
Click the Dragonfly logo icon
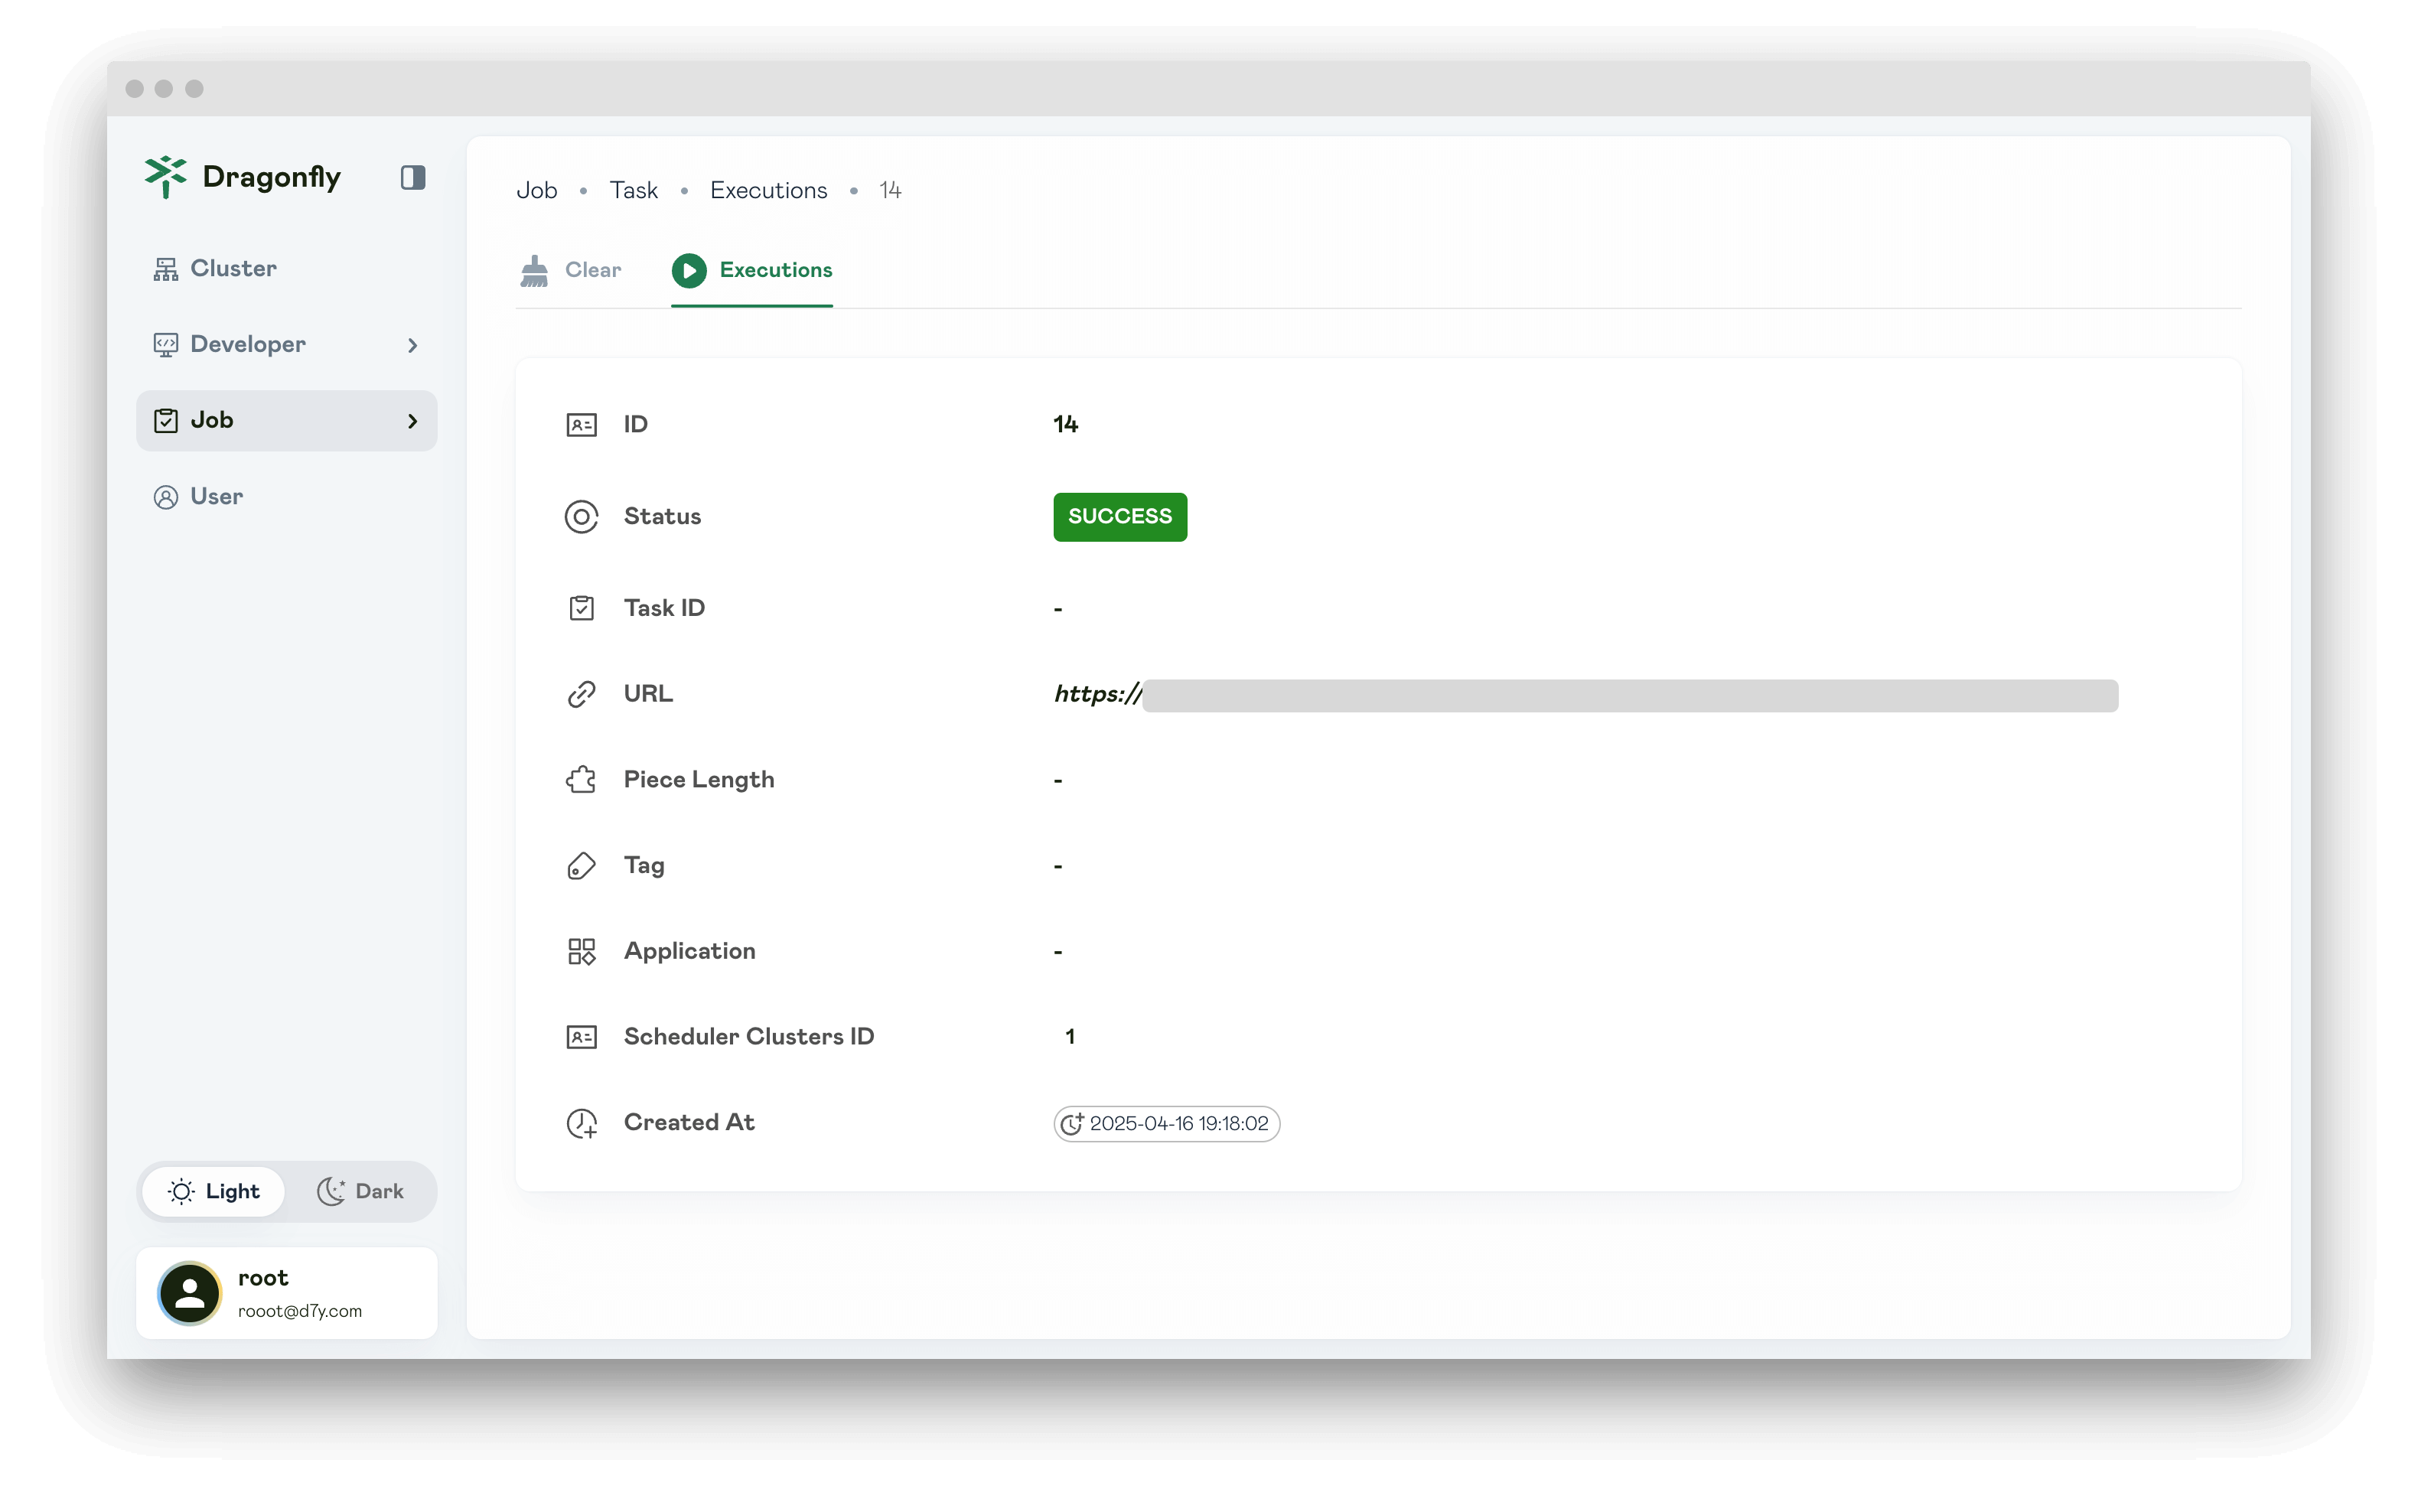click(165, 177)
